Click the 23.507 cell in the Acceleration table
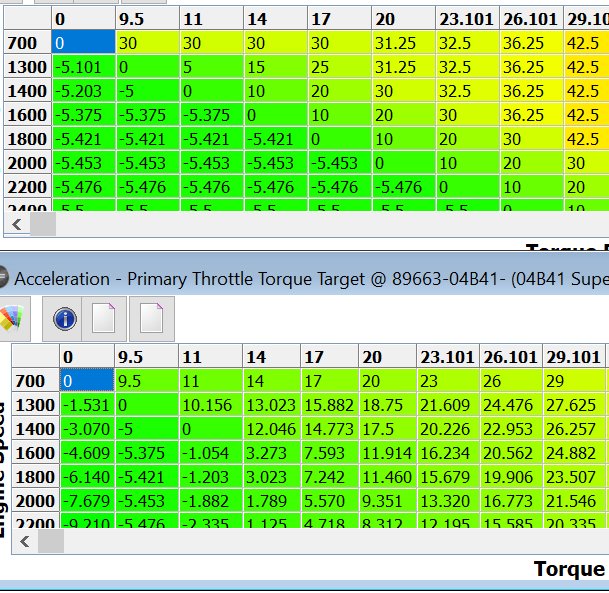Image resolution: width=609 pixels, height=593 pixels. click(x=574, y=476)
